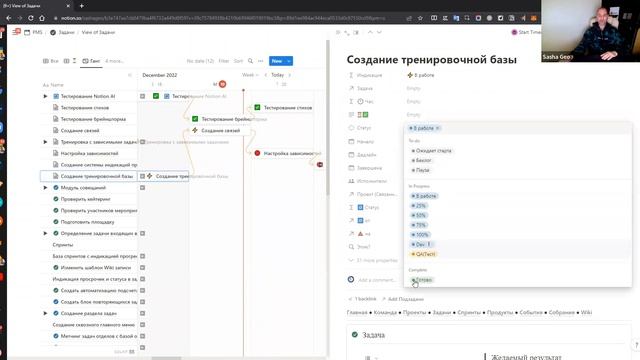Choose the 100% status option

(x=420, y=235)
